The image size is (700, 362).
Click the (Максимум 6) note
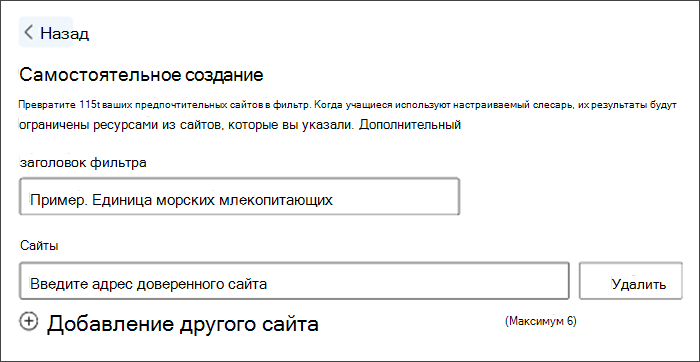tap(541, 321)
